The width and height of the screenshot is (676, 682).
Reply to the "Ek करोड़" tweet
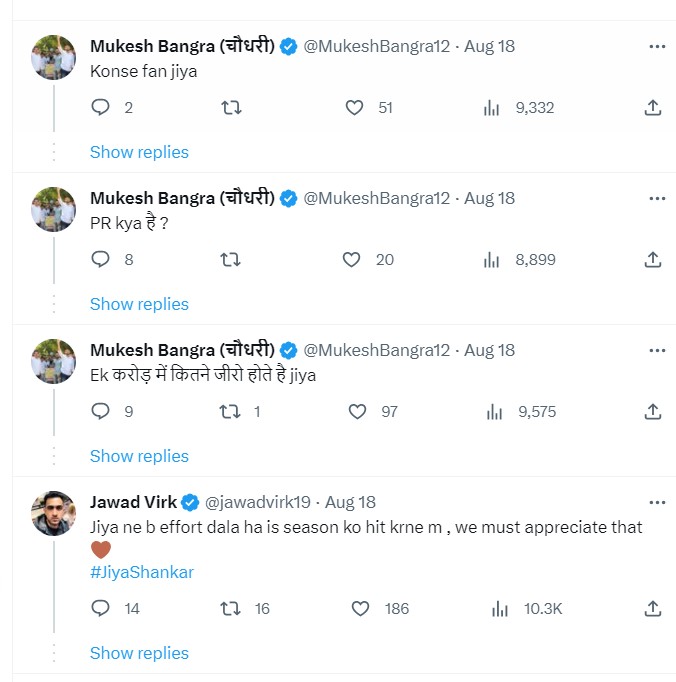pyautogui.click(x=100, y=411)
